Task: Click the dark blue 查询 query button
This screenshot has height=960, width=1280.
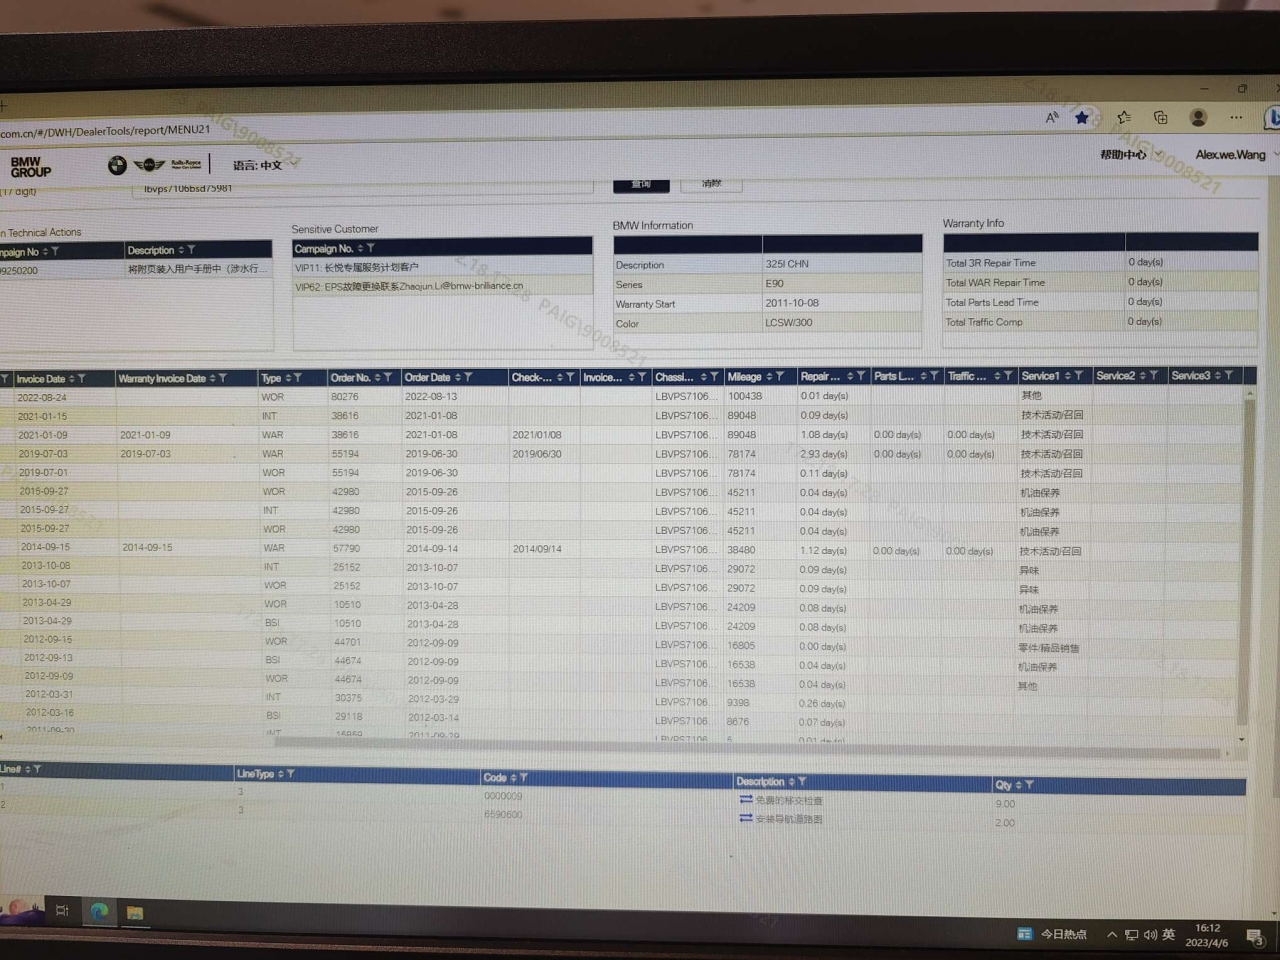Action: click(641, 185)
